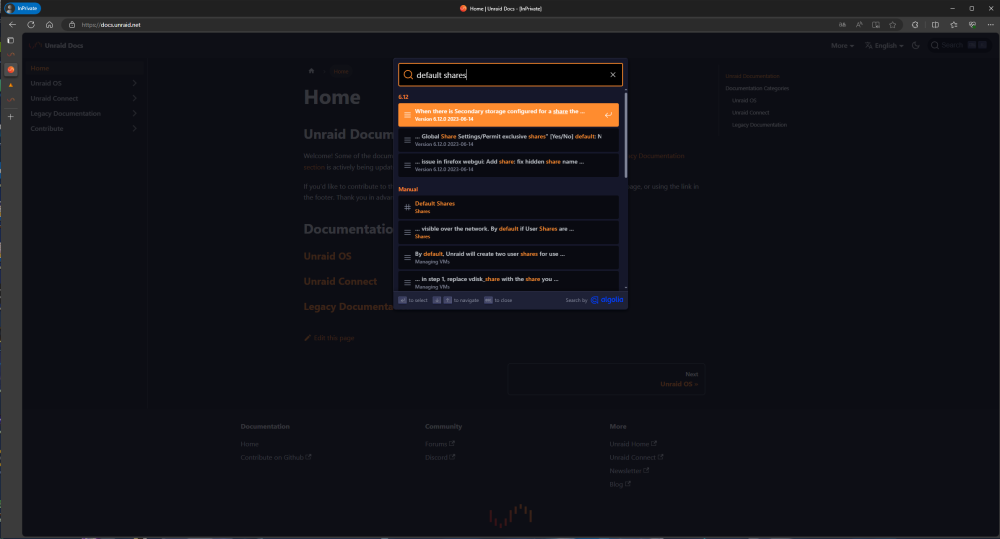This screenshot has height=539, width=1000.
Task: Open the Discord footer link
Action: [439, 457]
